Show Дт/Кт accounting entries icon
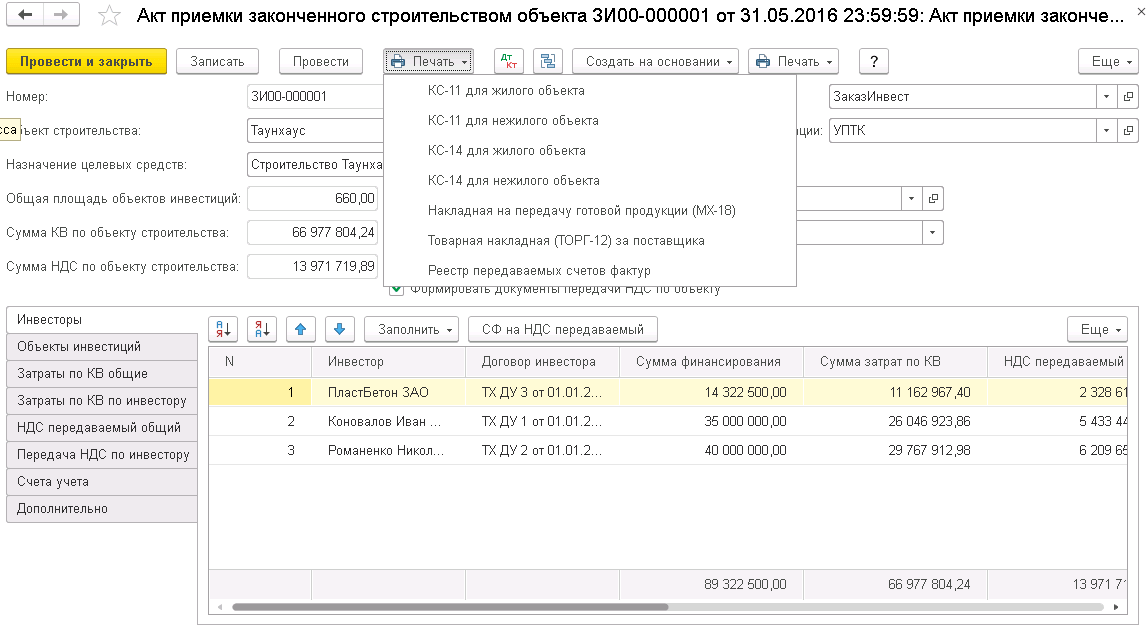 [509, 61]
